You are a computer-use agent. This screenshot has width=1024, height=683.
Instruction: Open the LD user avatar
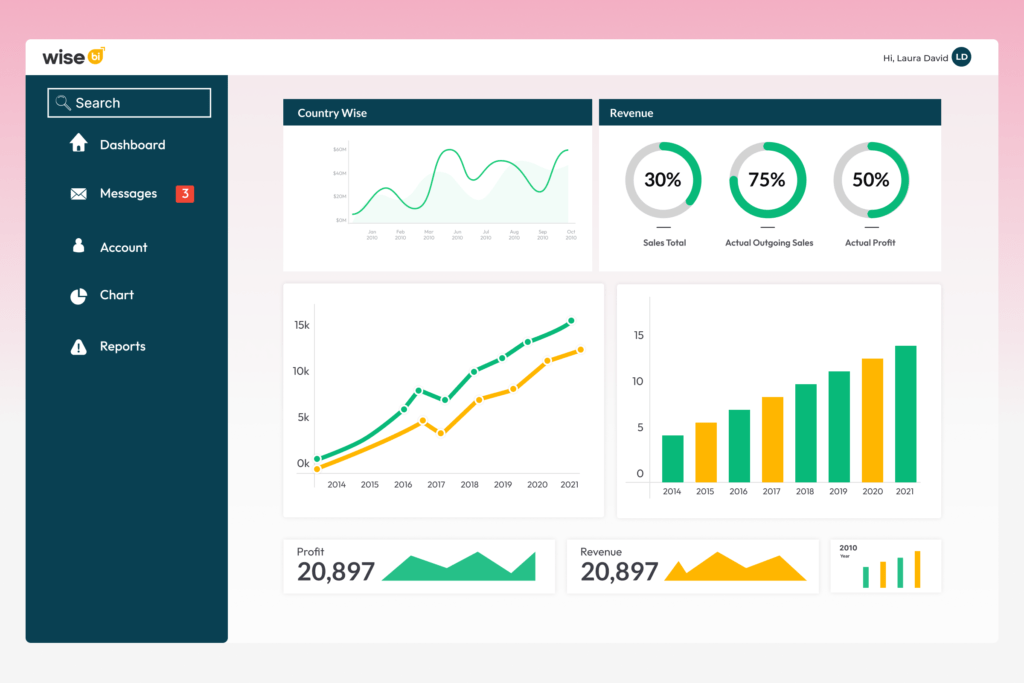point(961,57)
